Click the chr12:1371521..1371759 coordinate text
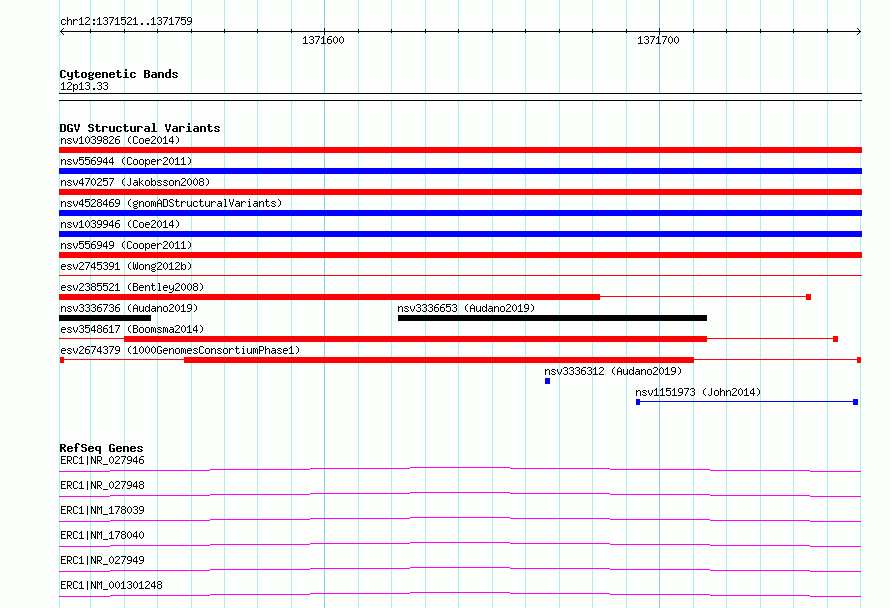The width and height of the screenshot is (890, 608). click(x=126, y=22)
